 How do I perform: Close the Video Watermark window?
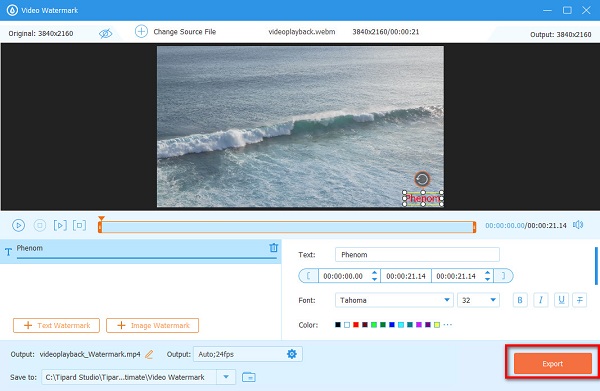[x=586, y=10]
